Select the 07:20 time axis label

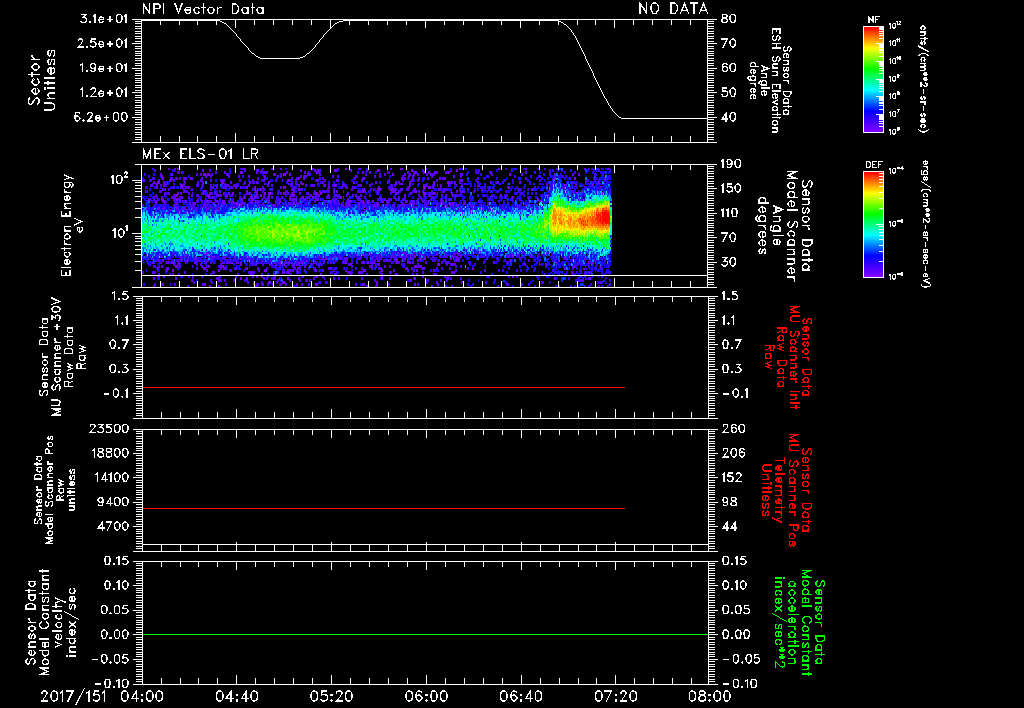pyautogui.click(x=615, y=696)
